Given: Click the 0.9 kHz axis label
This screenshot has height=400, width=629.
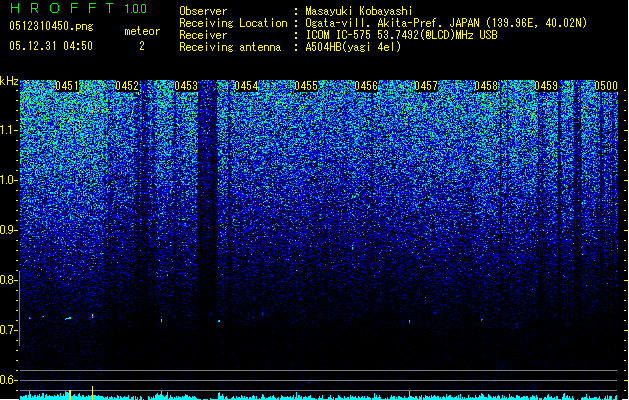Looking at the screenshot, I should click(x=9, y=230).
